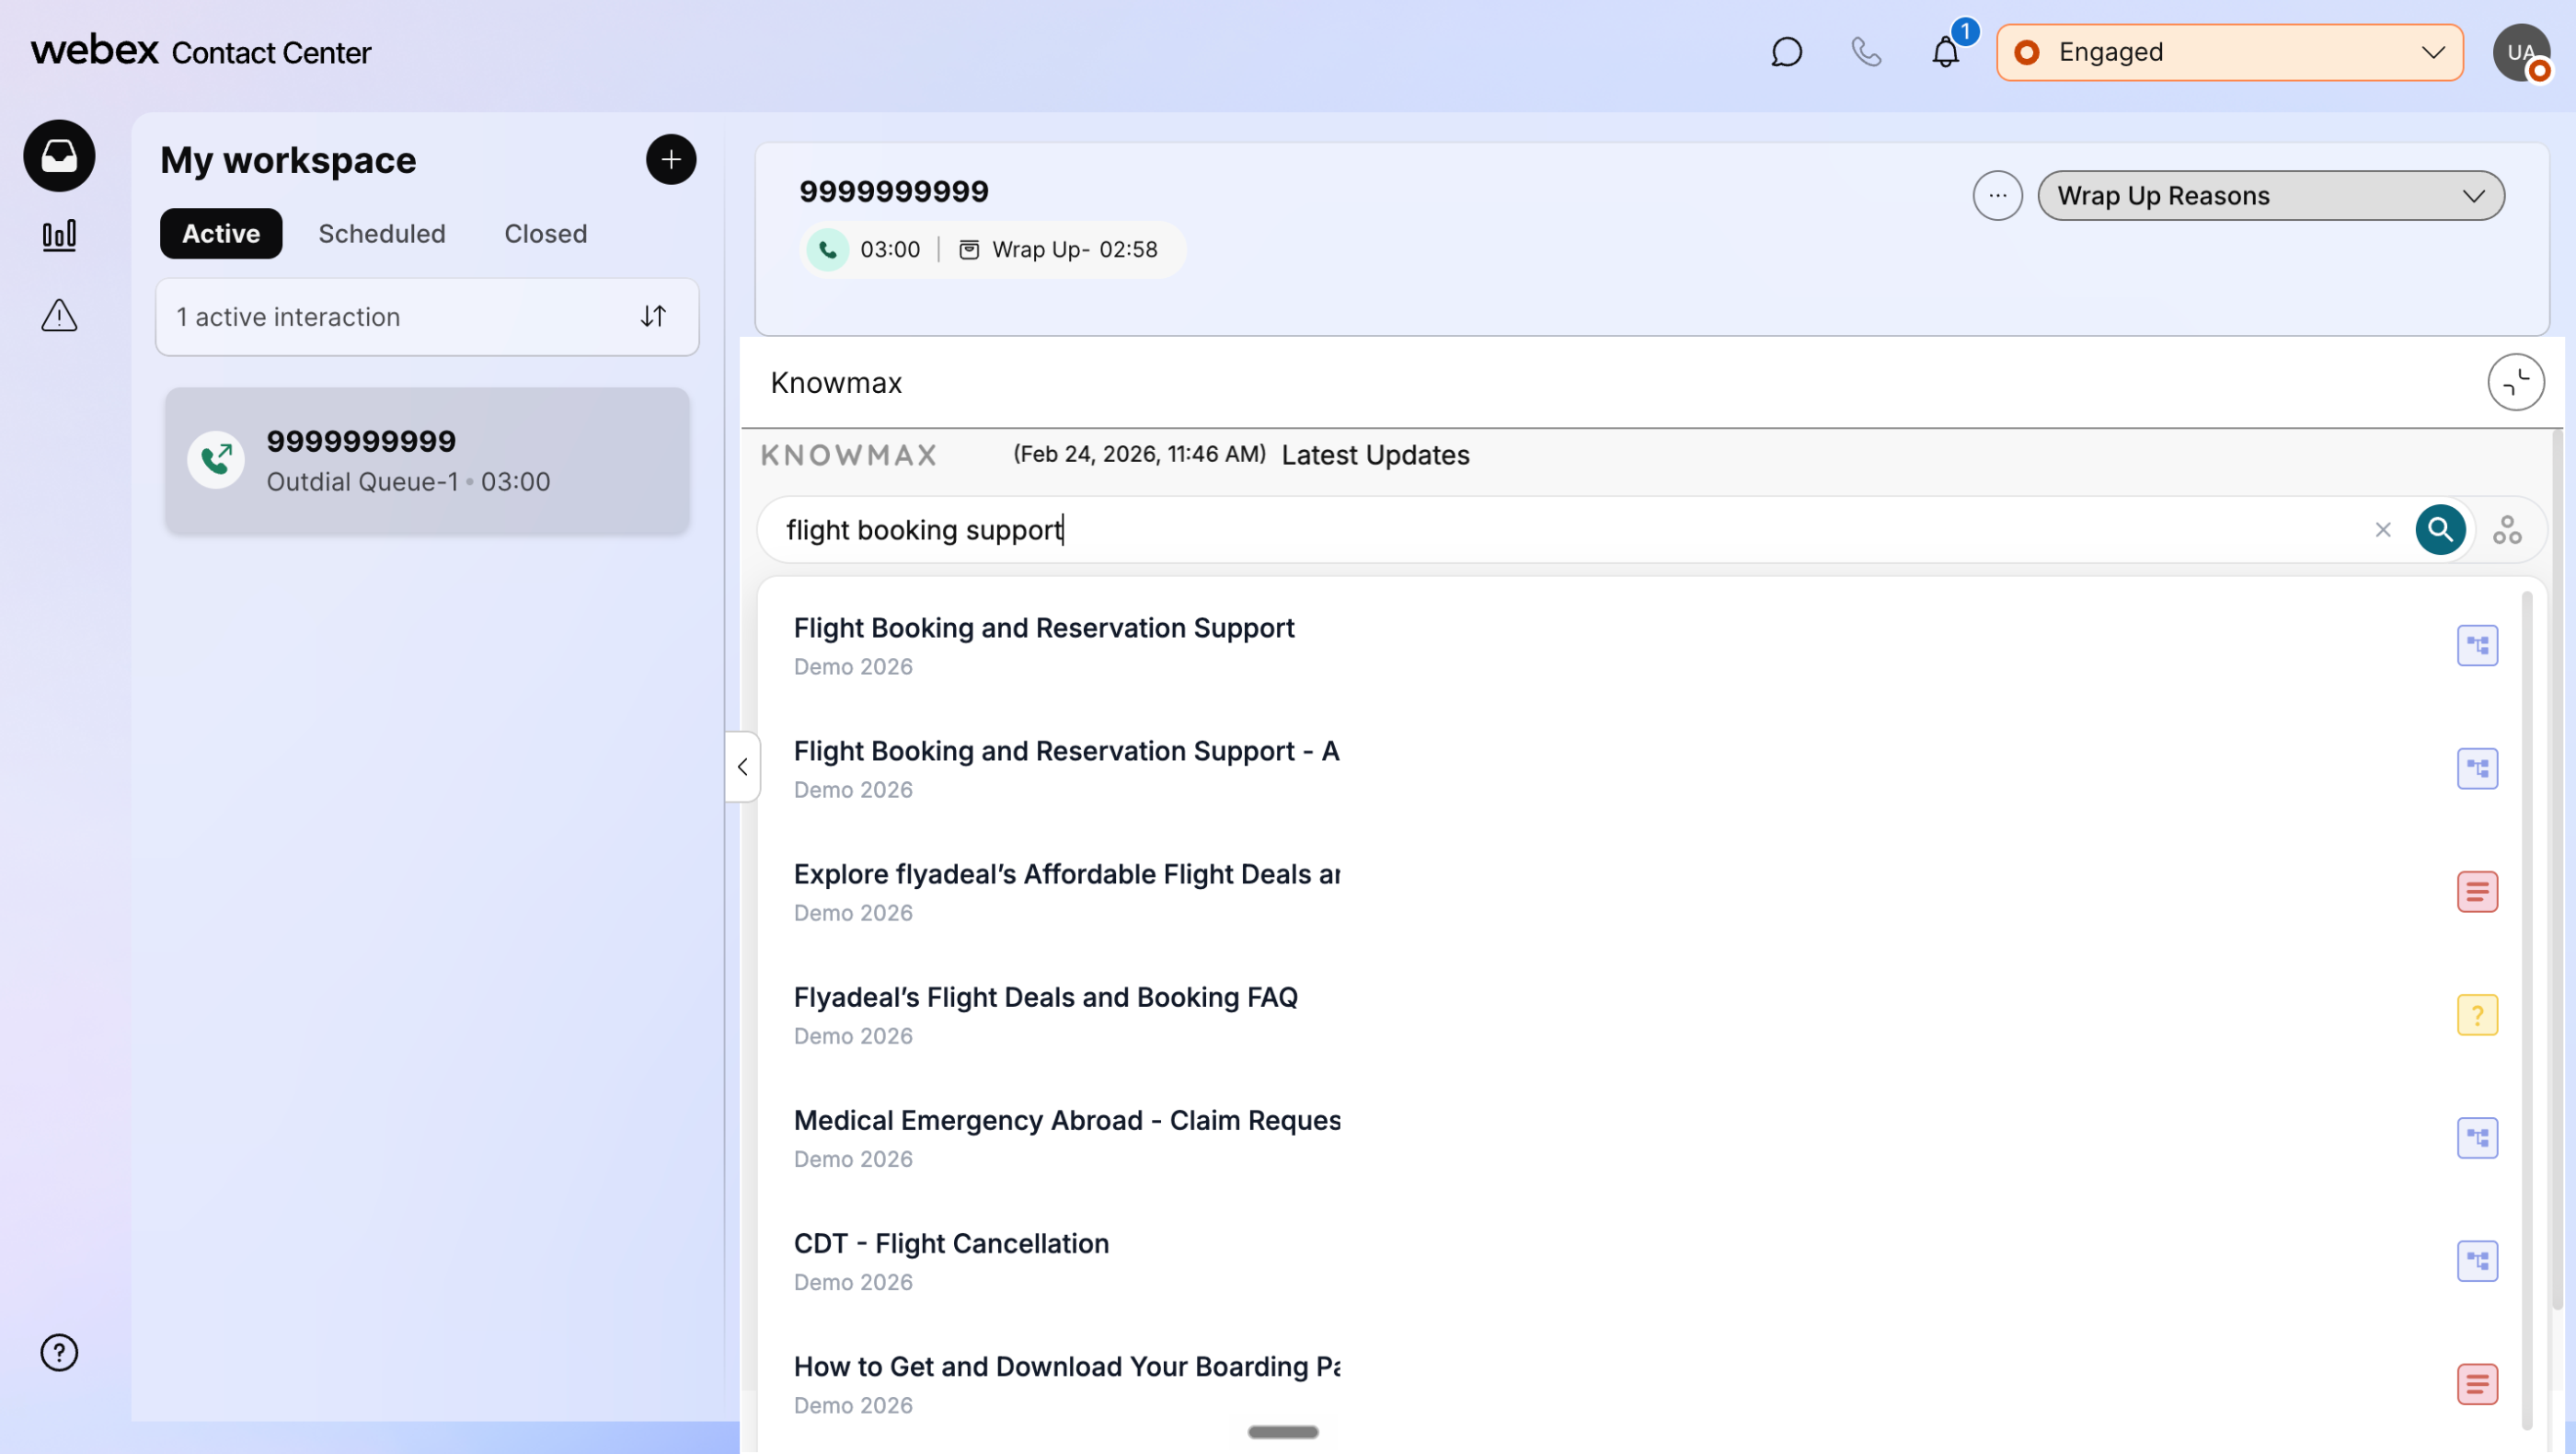Click the wrap up timer icon
The height and width of the screenshot is (1454, 2576).
coord(969,249)
